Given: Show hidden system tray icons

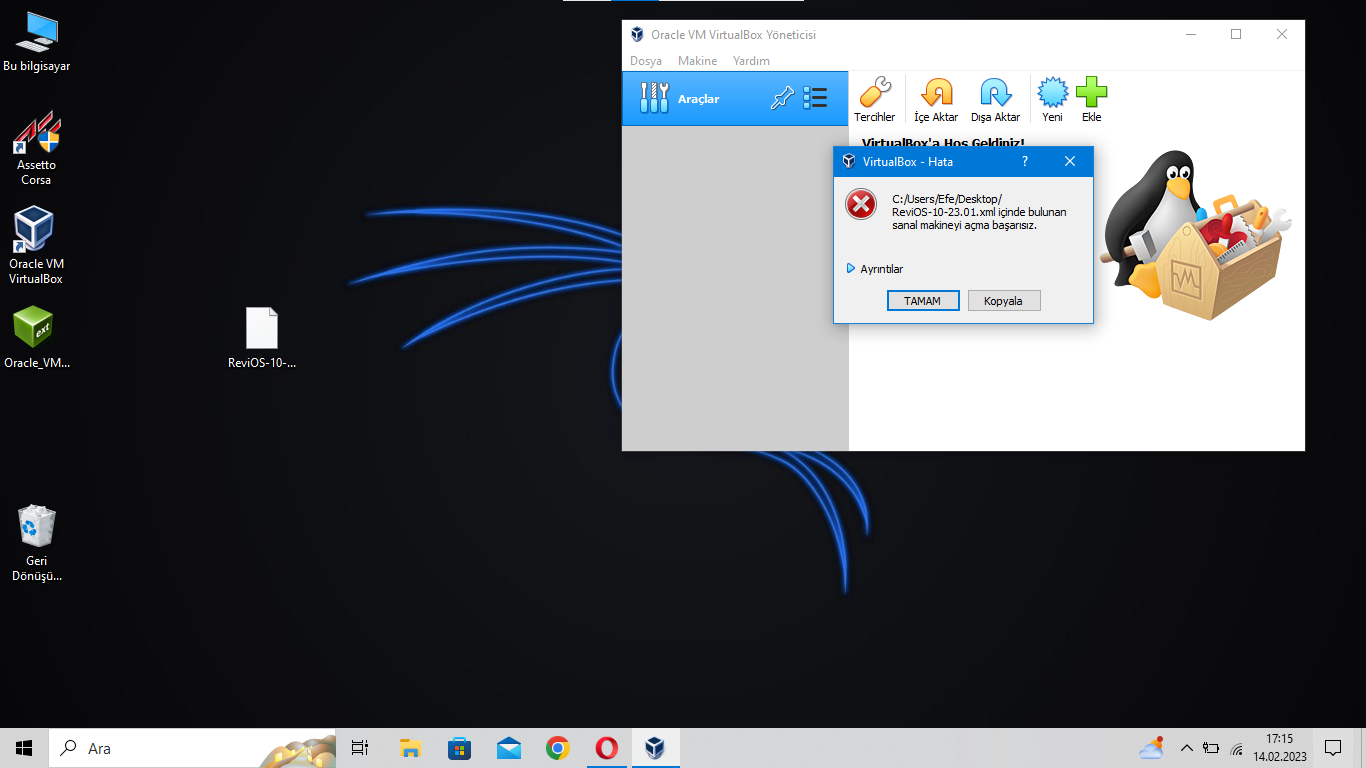Looking at the screenshot, I should tap(1187, 748).
